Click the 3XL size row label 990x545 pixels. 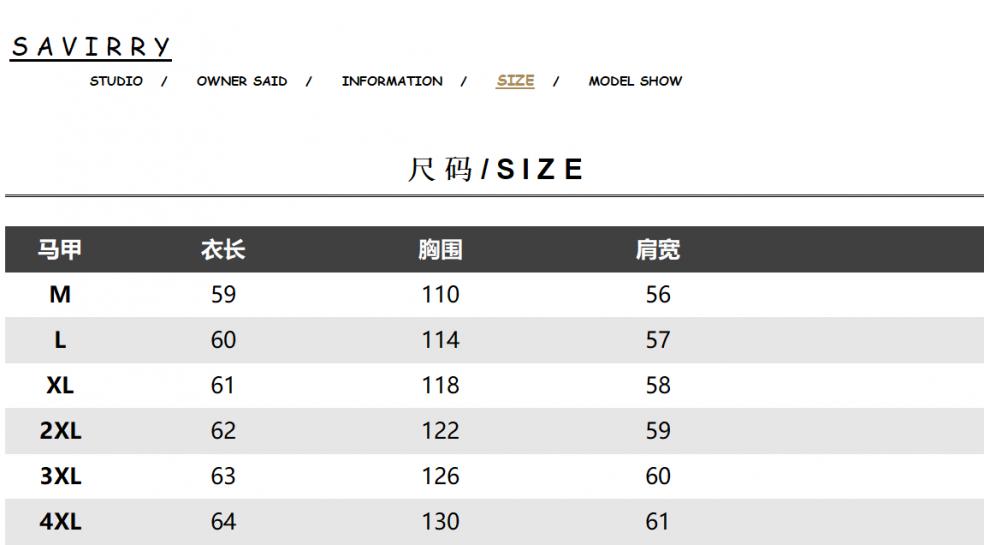[x=60, y=476]
